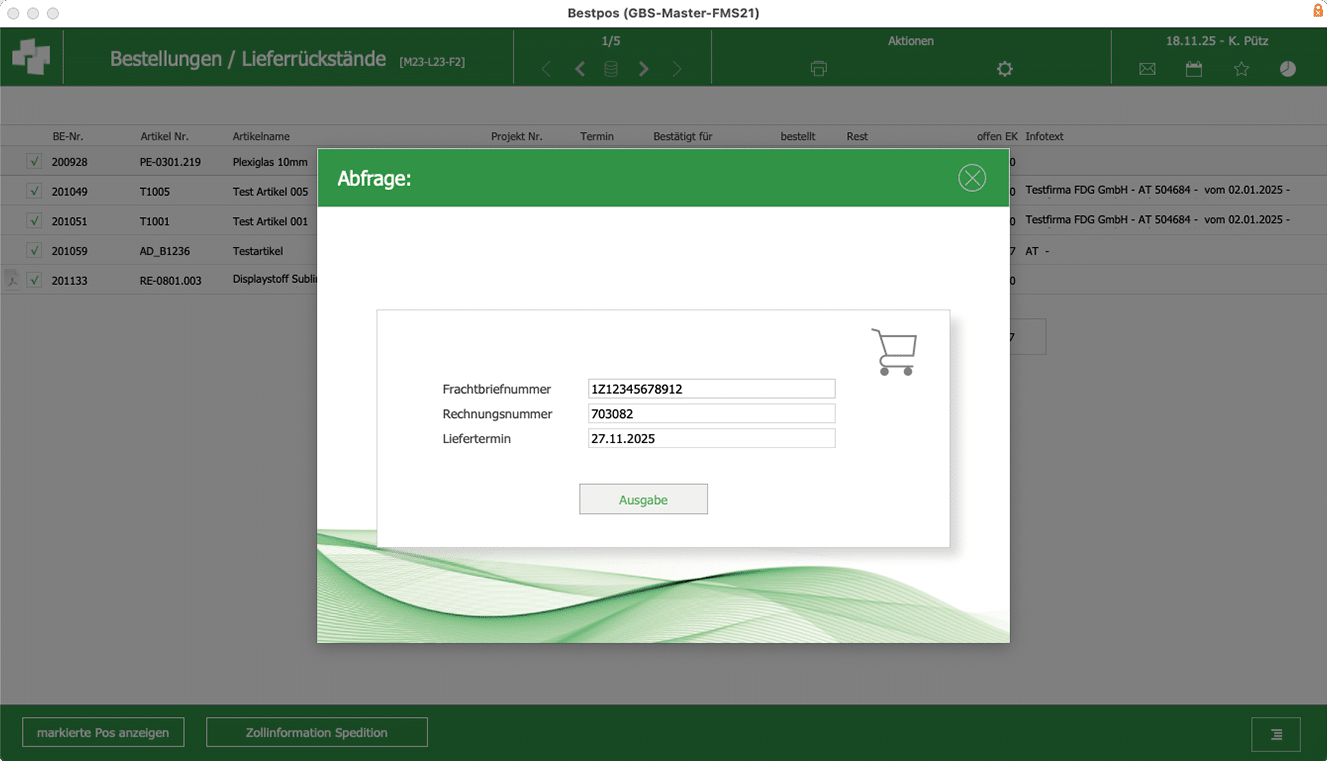Toggle the checkbox for order 201059
Image resolution: width=1327 pixels, height=761 pixels.
point(34,251)
